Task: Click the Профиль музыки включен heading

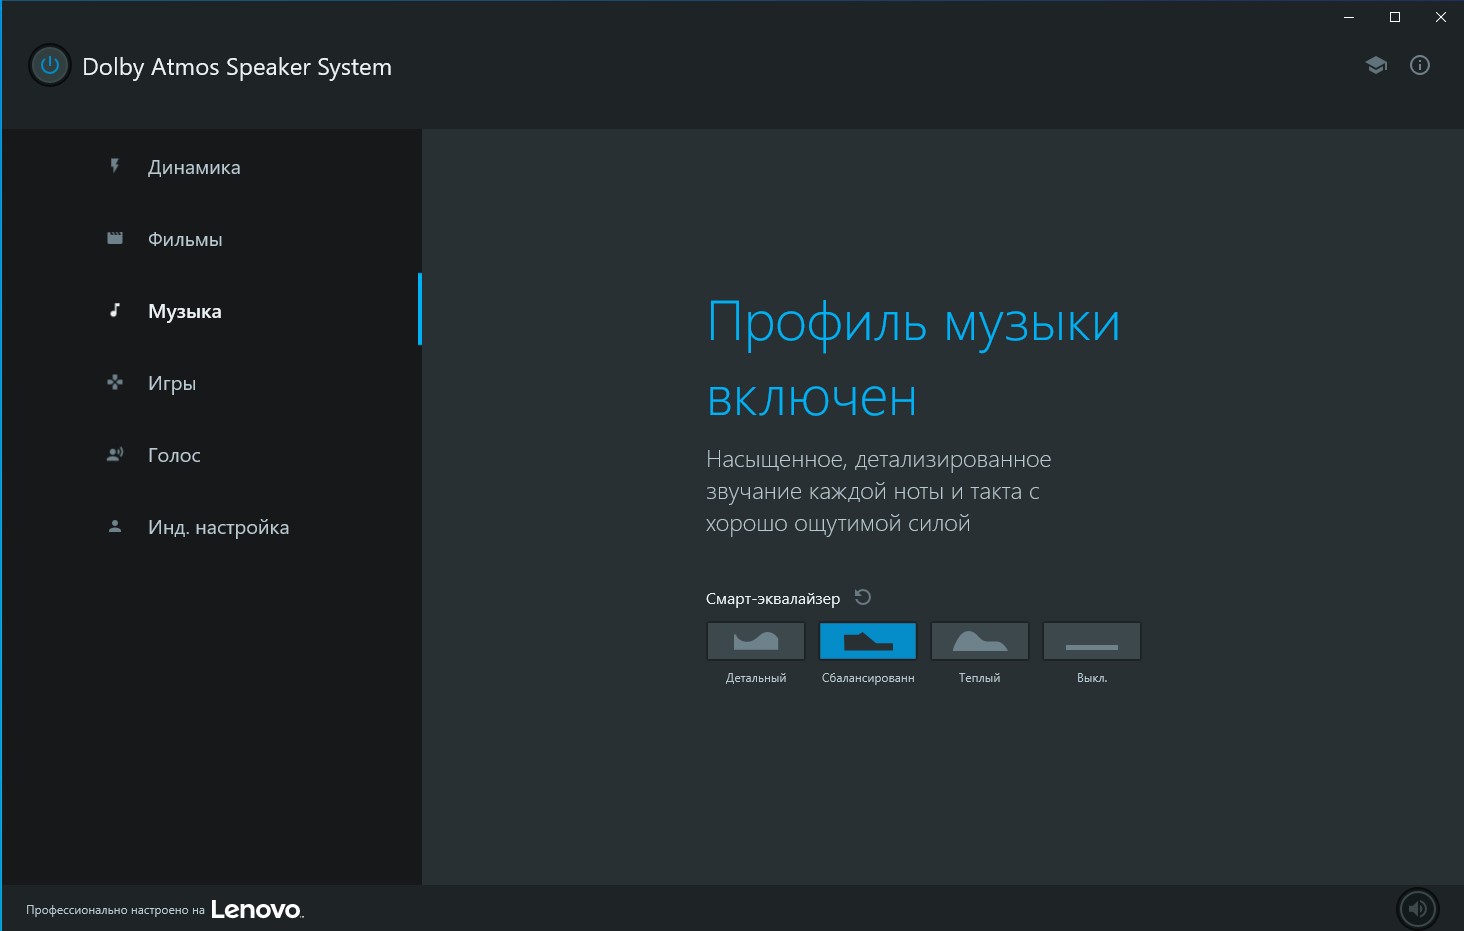Action: click(912, 360)
